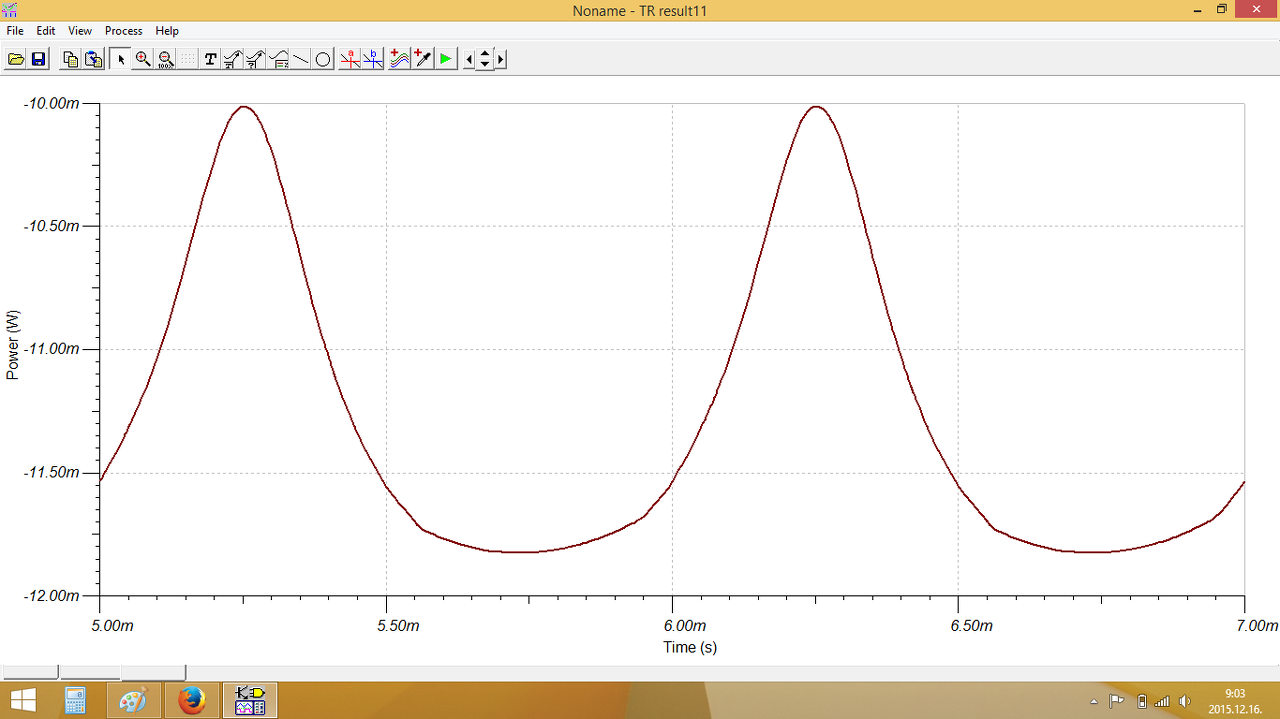Image resolution: width=1280 pixels, height=719 pixels.
Task: Paste from clipboard toolbar icon
Action: (x=93, y=59)
